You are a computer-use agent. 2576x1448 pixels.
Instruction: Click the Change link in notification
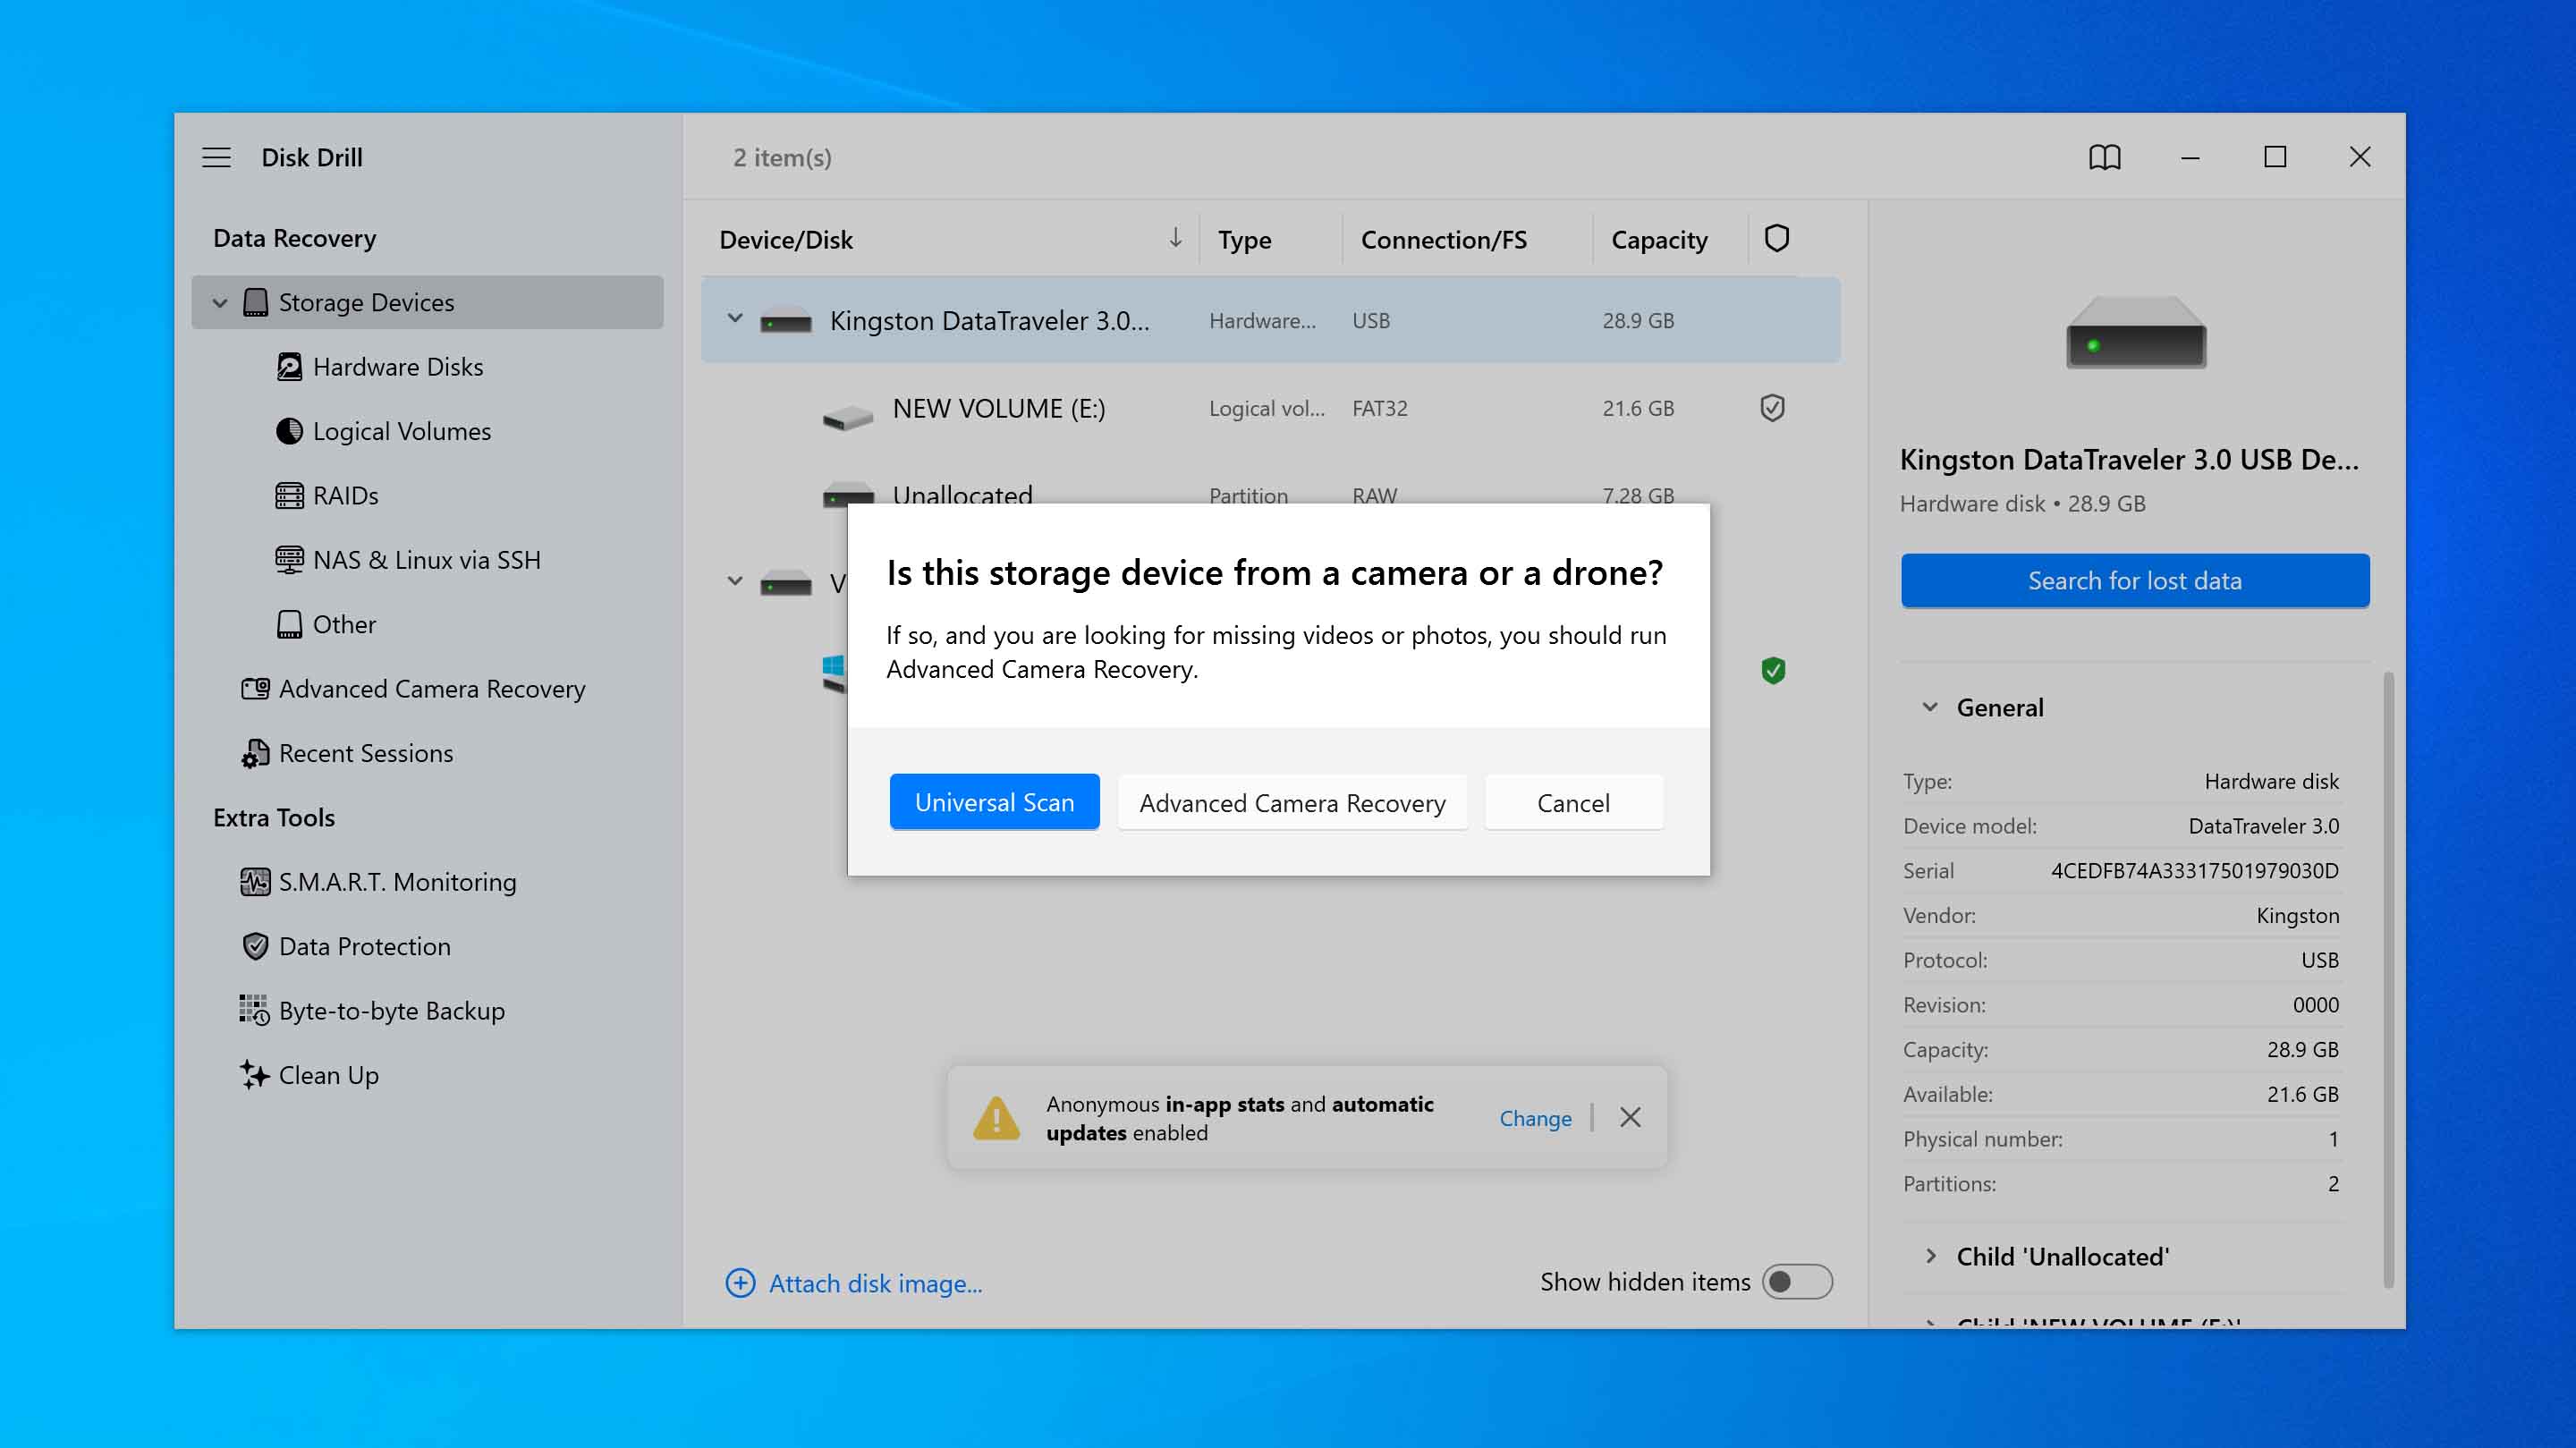point(1535,1118)
